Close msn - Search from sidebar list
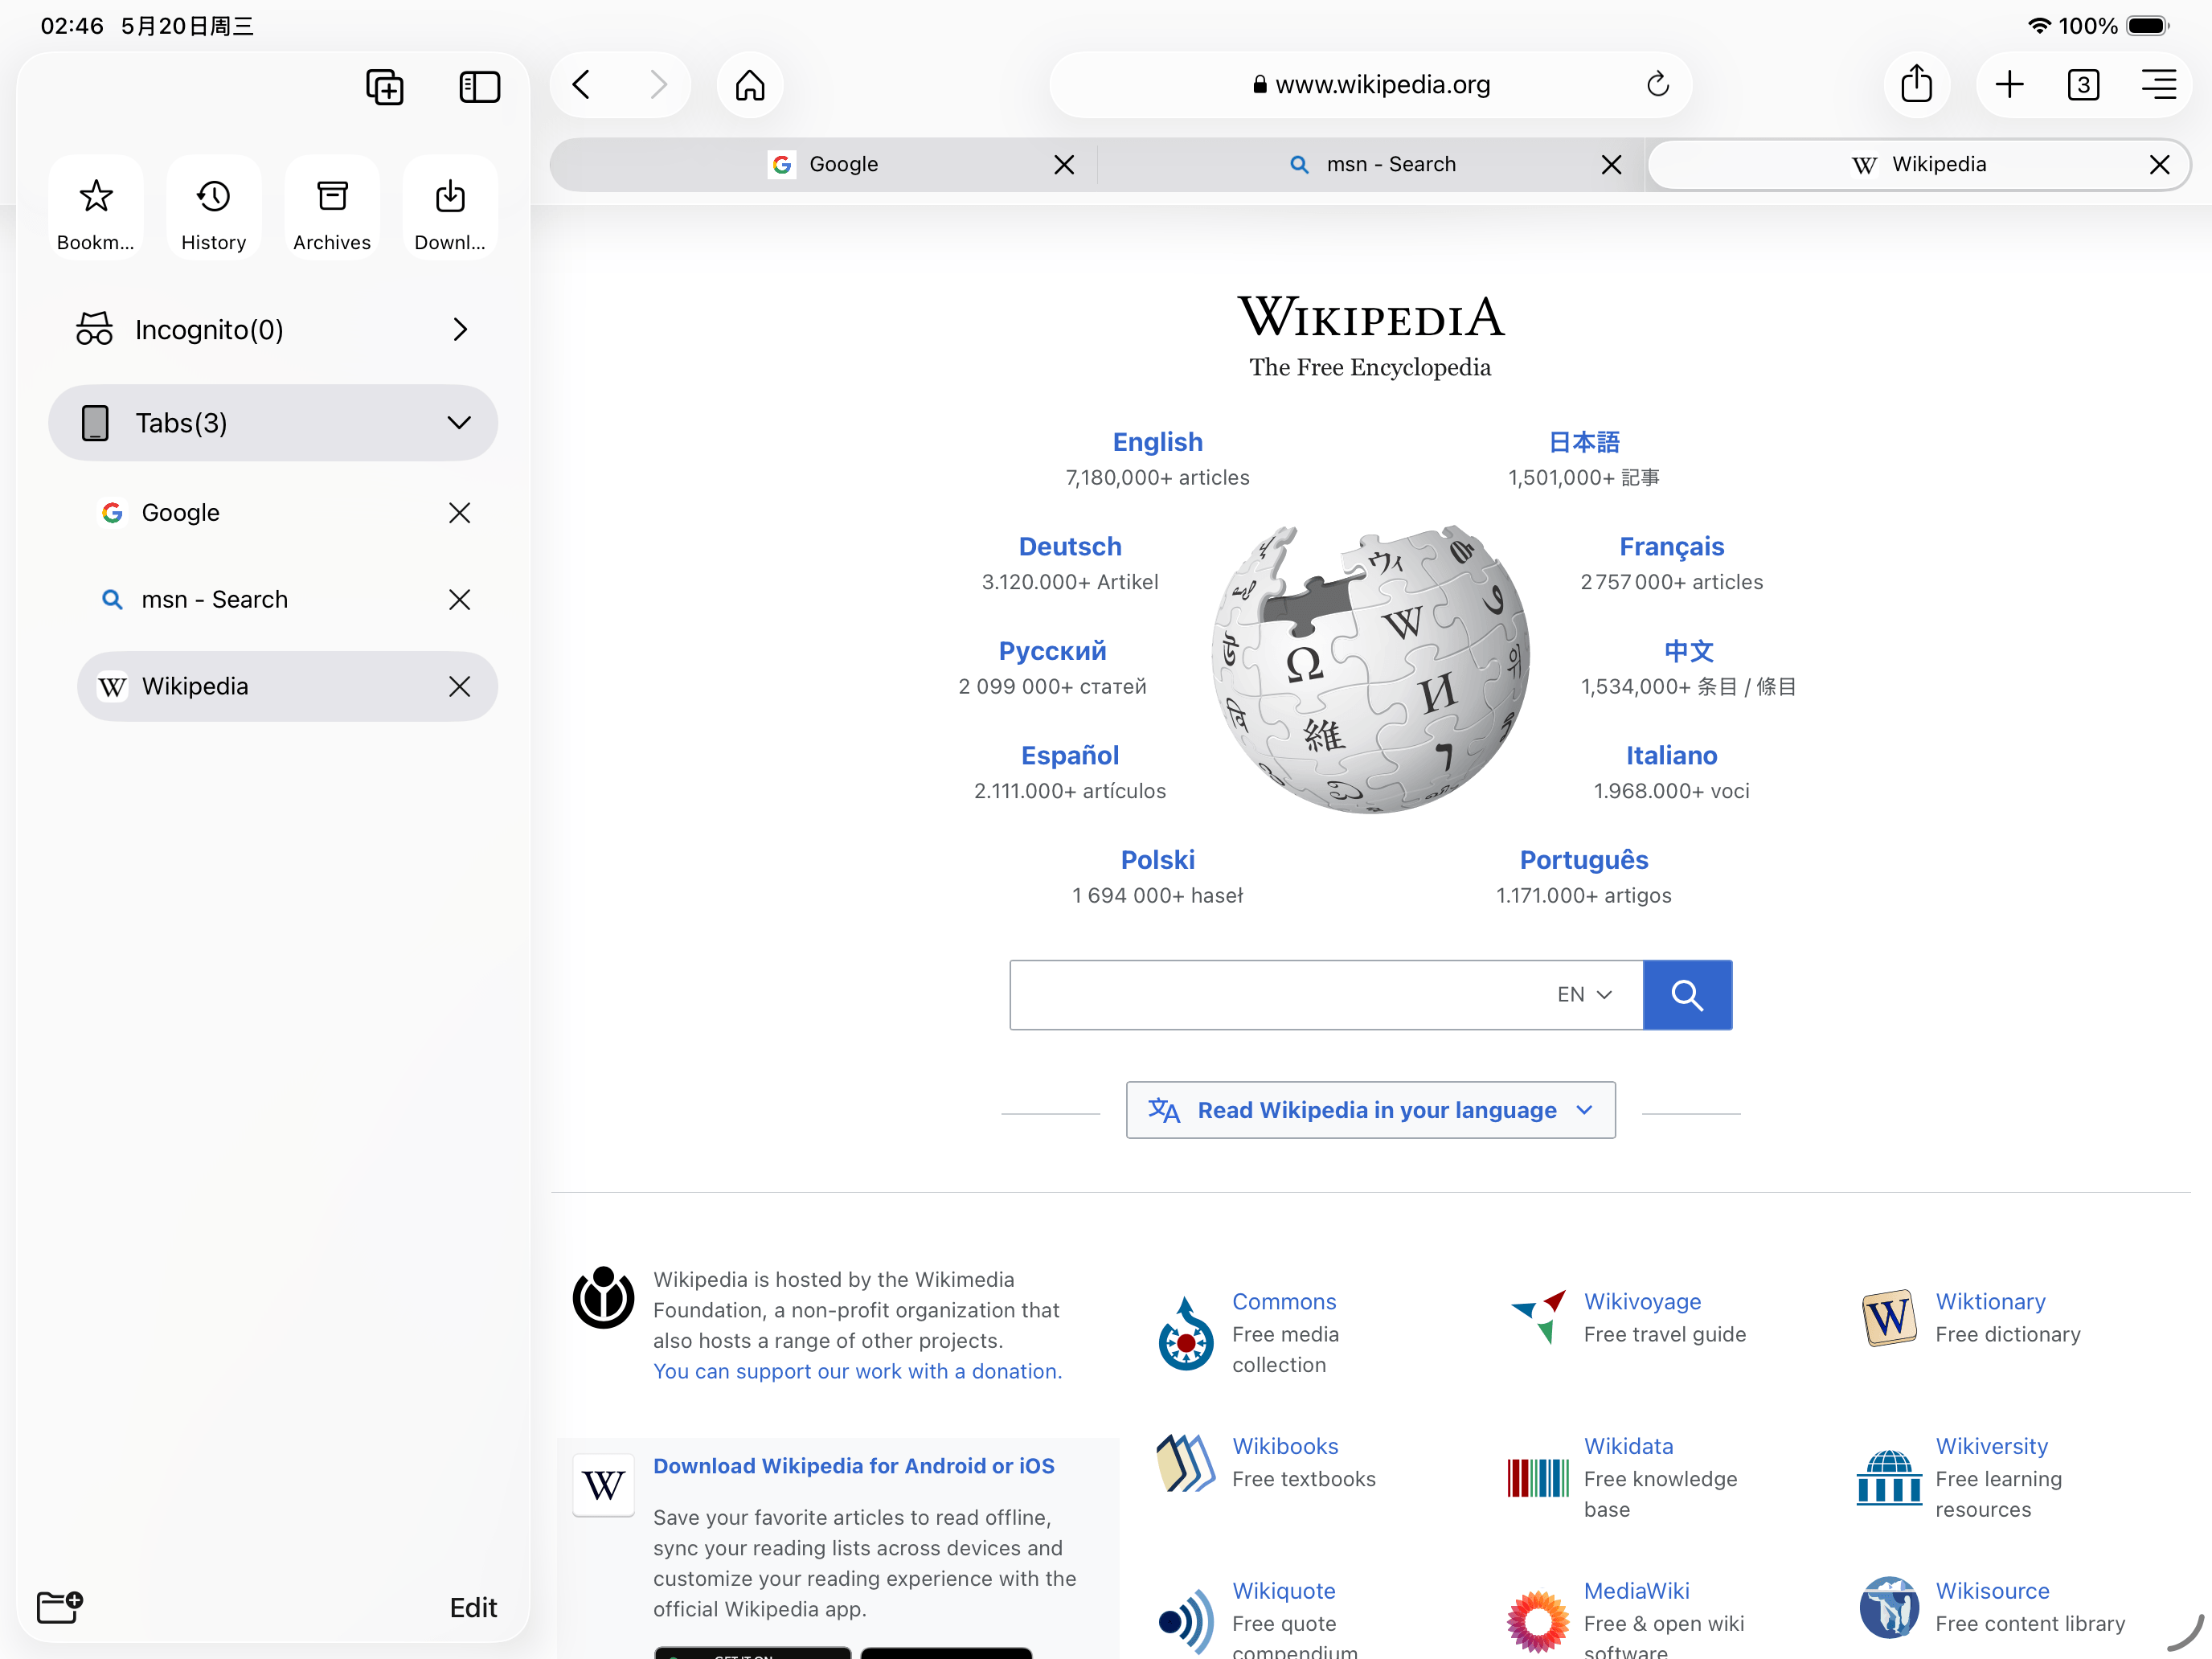Viewport: 2212px width, 1659px height. [460, 600]
